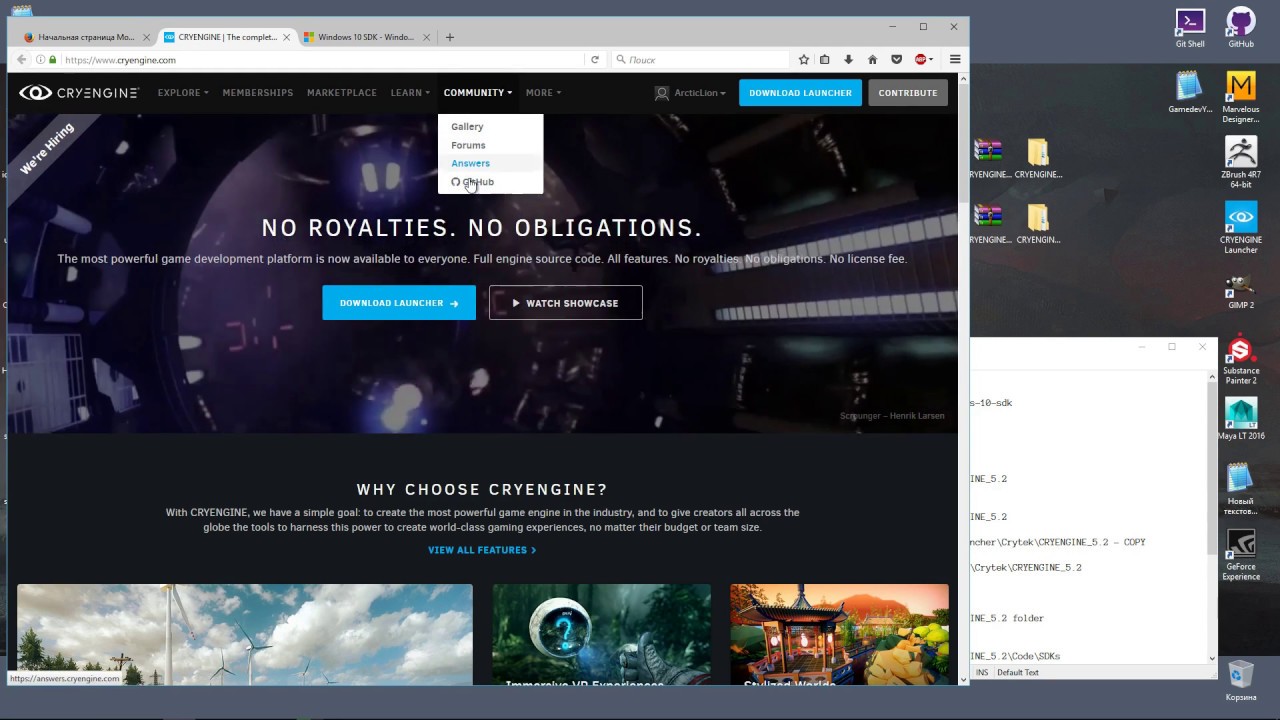Open Git Shell desktop shortcut
The height and width of the screenshot is (720, 1280).
[x=1190, y=28]
